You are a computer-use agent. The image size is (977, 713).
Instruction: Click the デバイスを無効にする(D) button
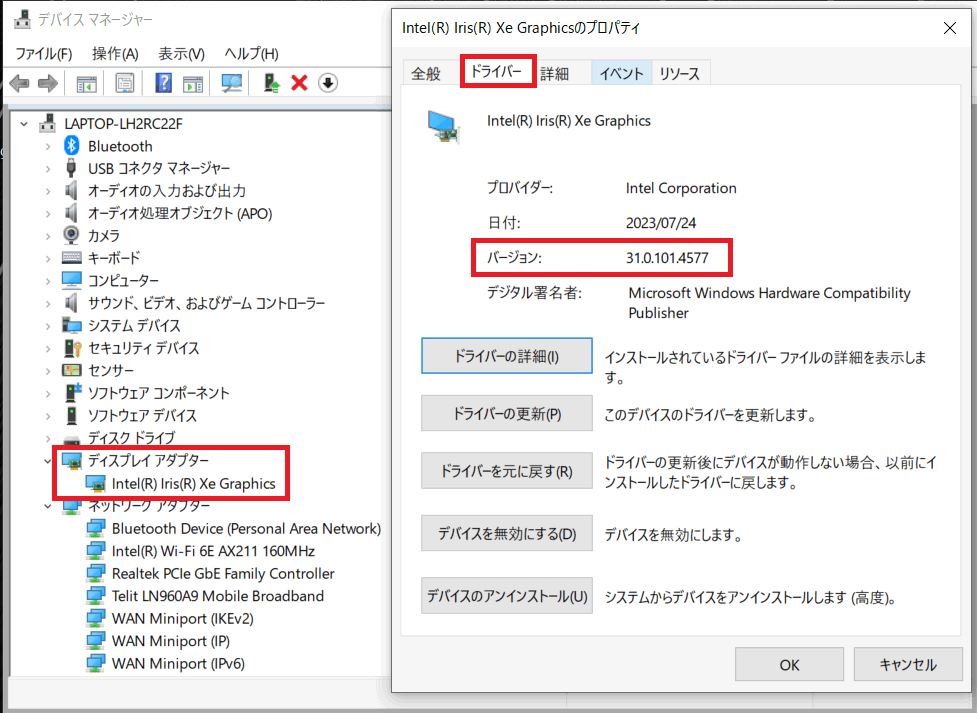507,534
